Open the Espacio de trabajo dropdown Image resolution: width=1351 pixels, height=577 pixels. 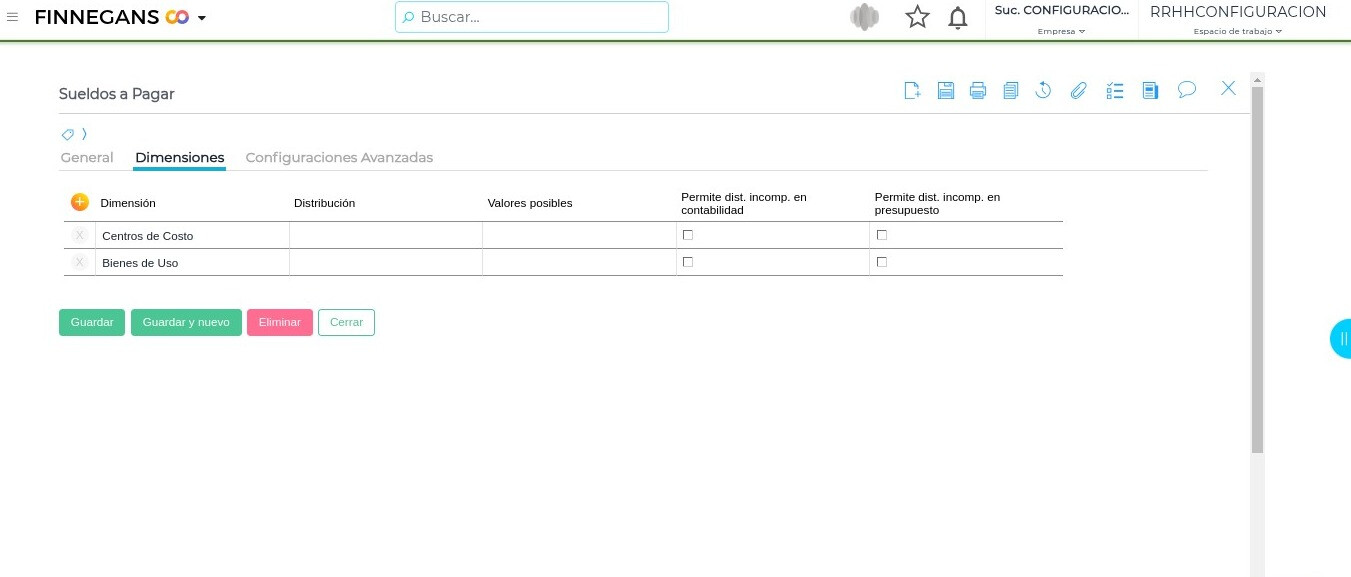[x=1237, y=31]
